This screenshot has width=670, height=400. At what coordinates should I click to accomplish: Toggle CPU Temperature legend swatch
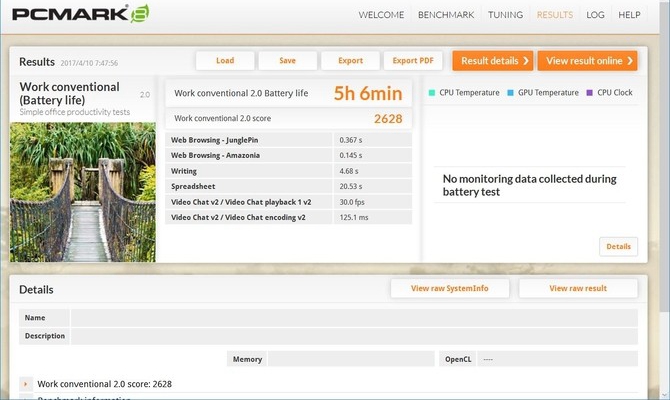pyautogui.click(x=432, y=93)
